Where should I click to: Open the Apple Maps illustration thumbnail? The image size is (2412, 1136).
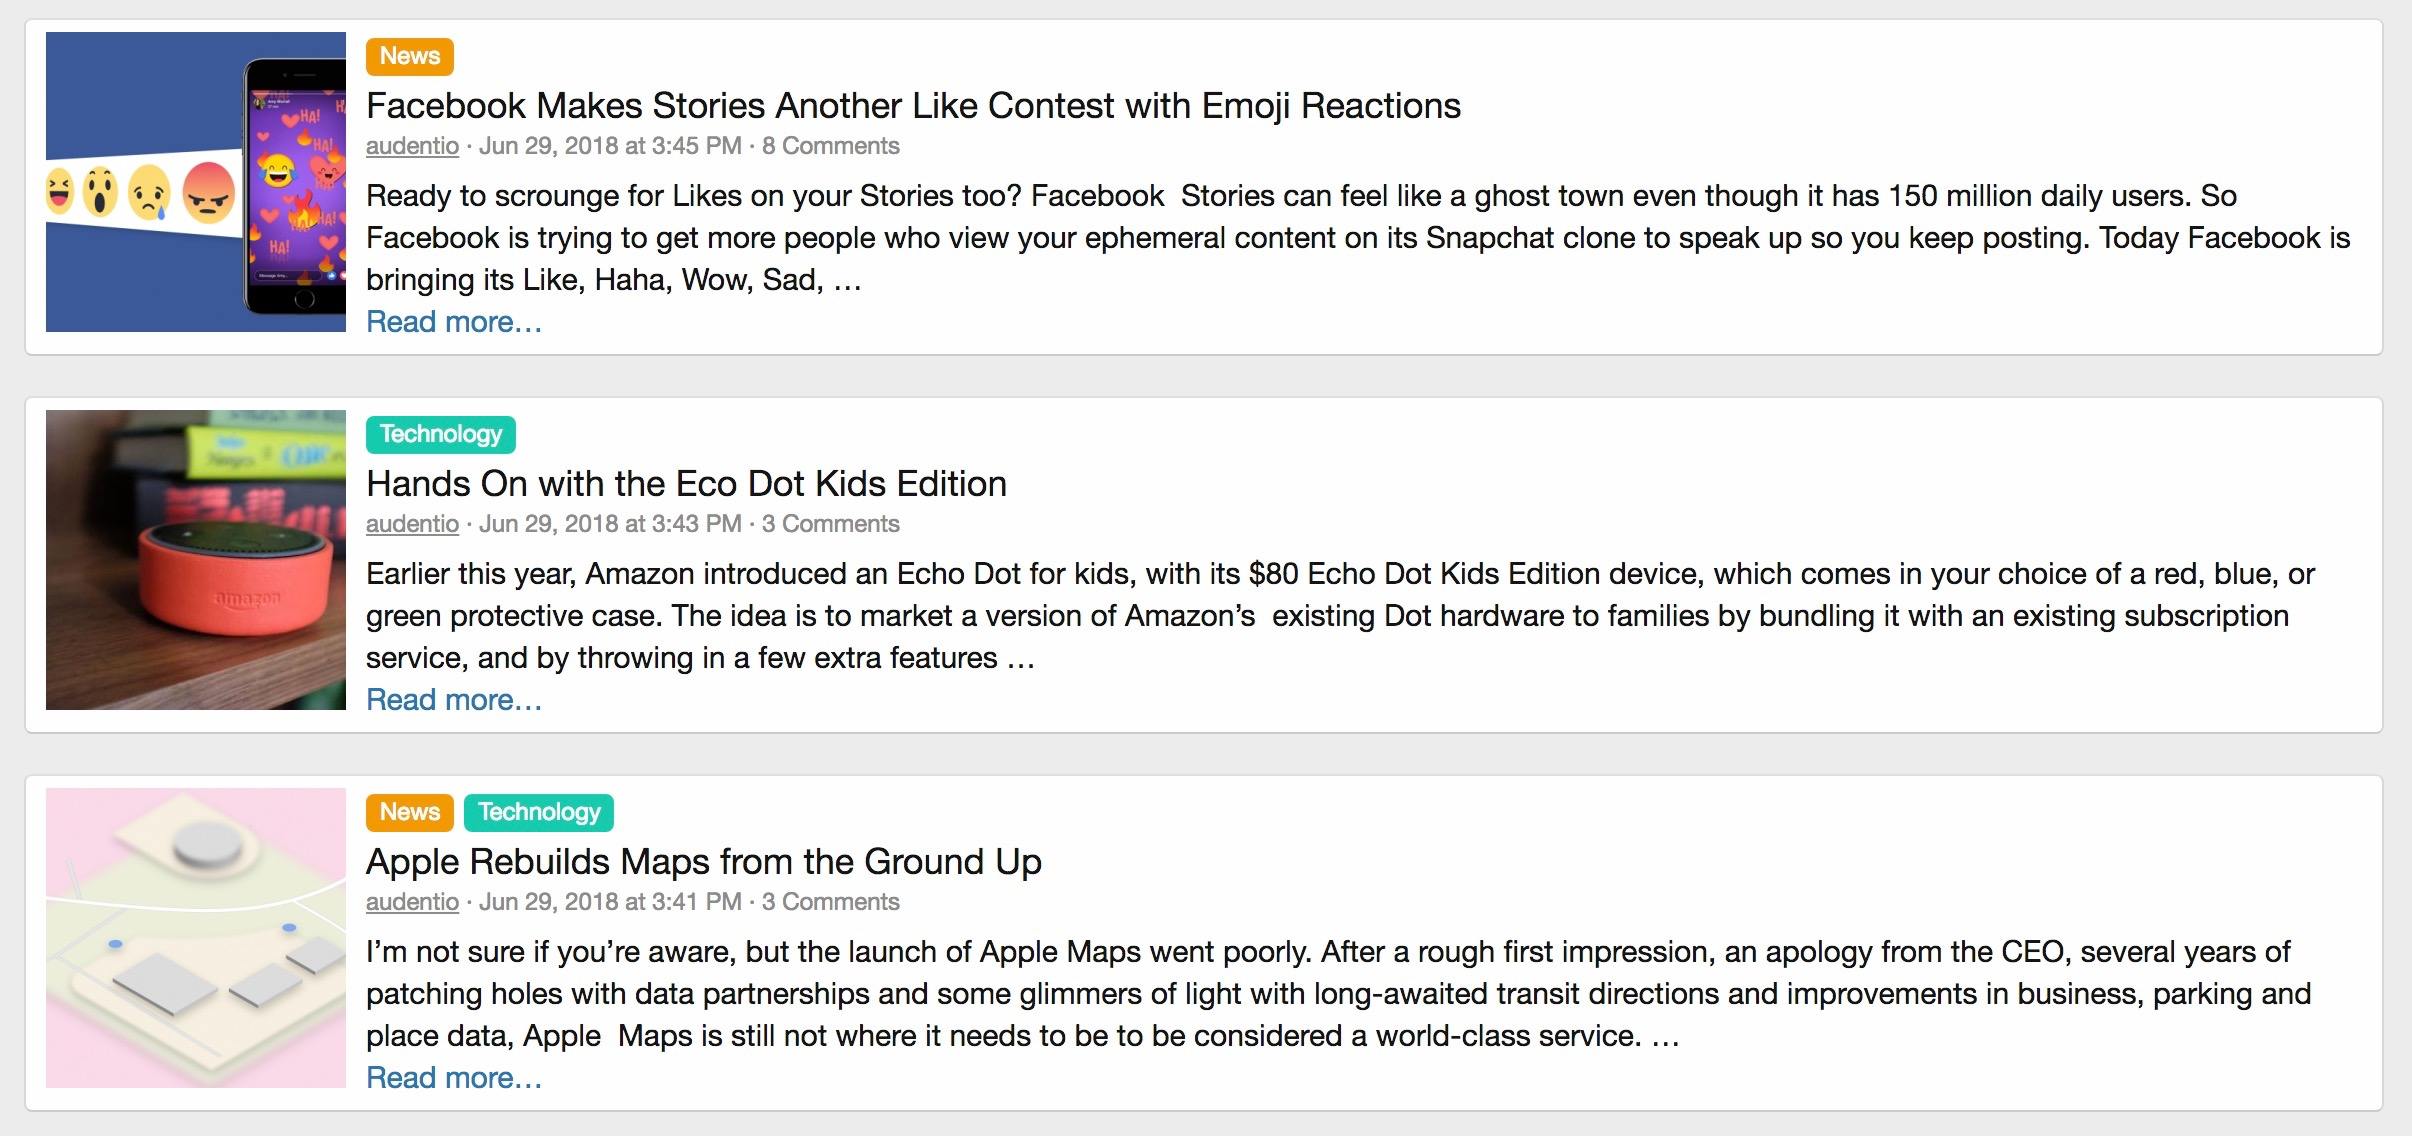[x=196, y=938]
